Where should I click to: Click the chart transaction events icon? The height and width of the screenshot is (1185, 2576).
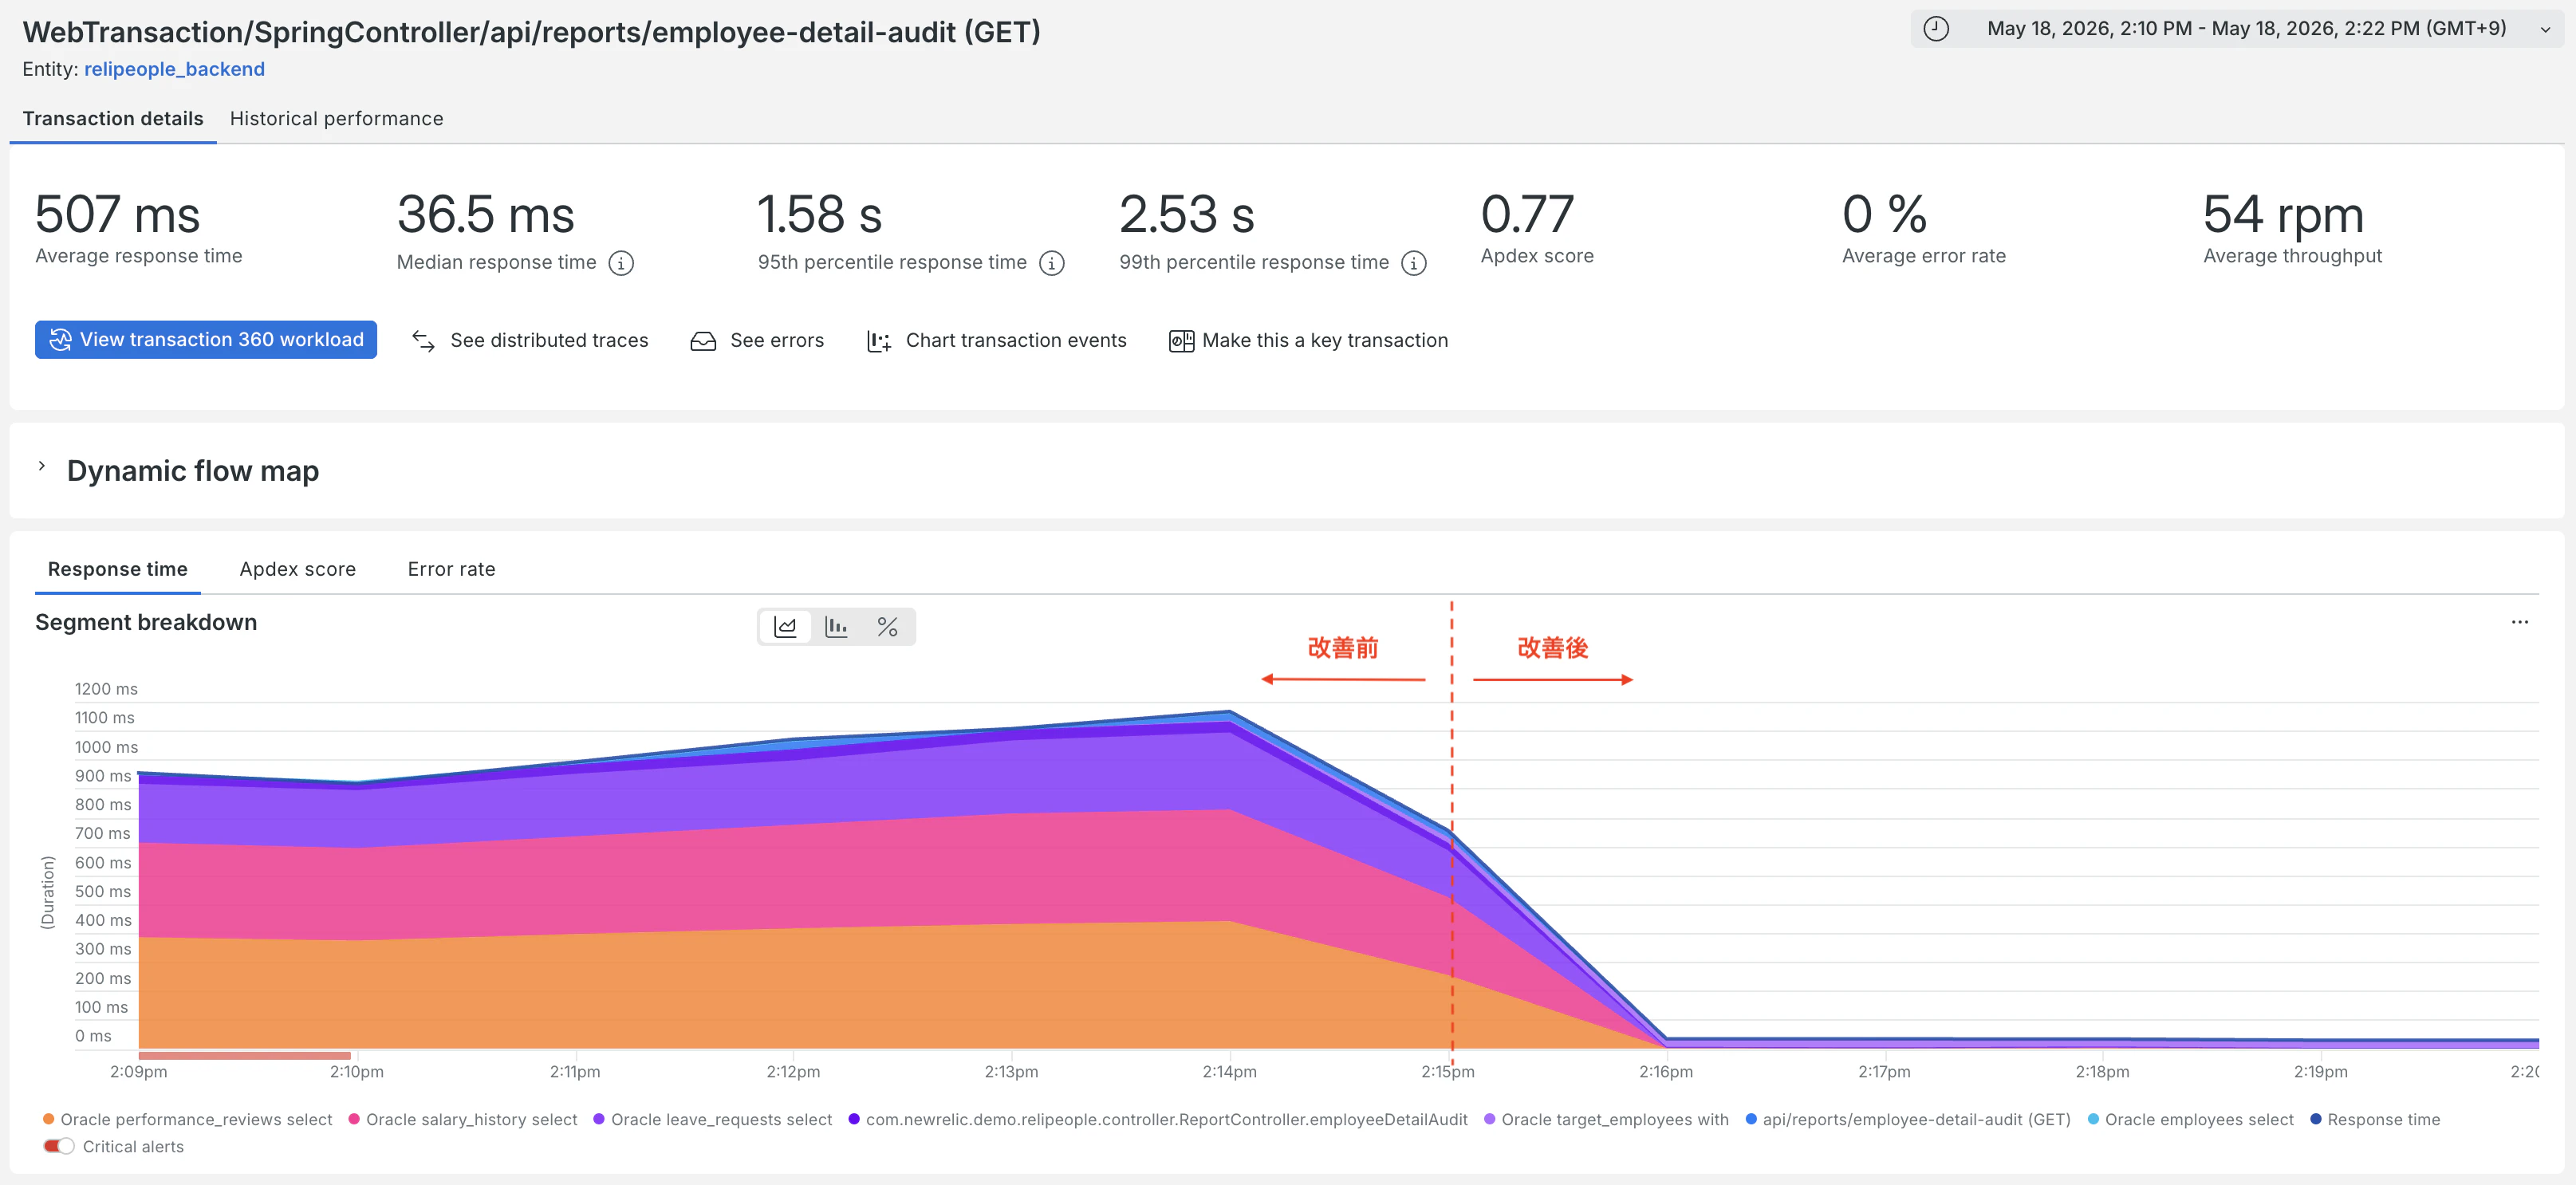pos(879,341)
